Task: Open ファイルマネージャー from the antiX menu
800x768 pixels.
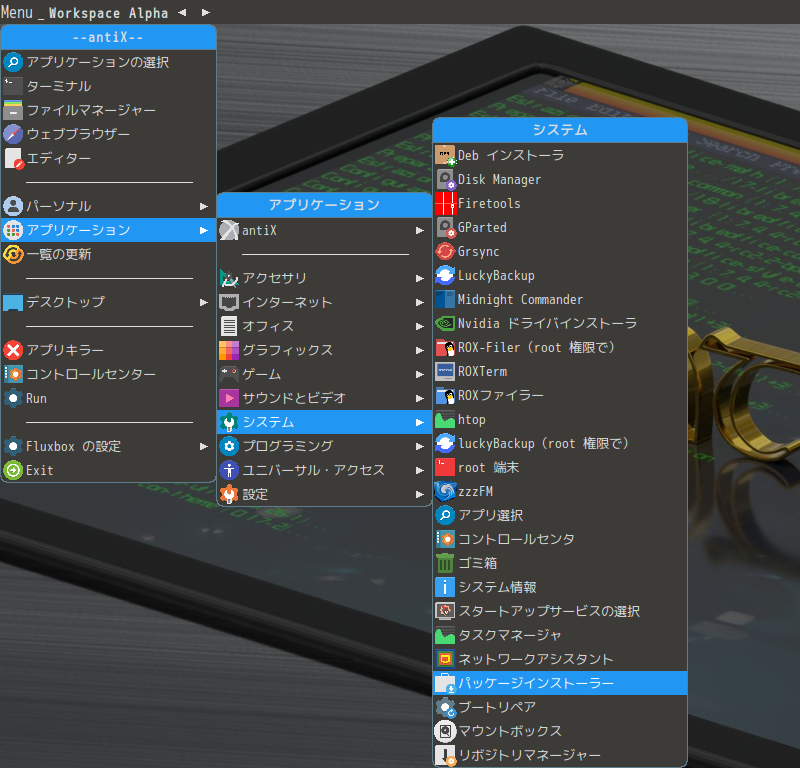Action: [109, 110]
